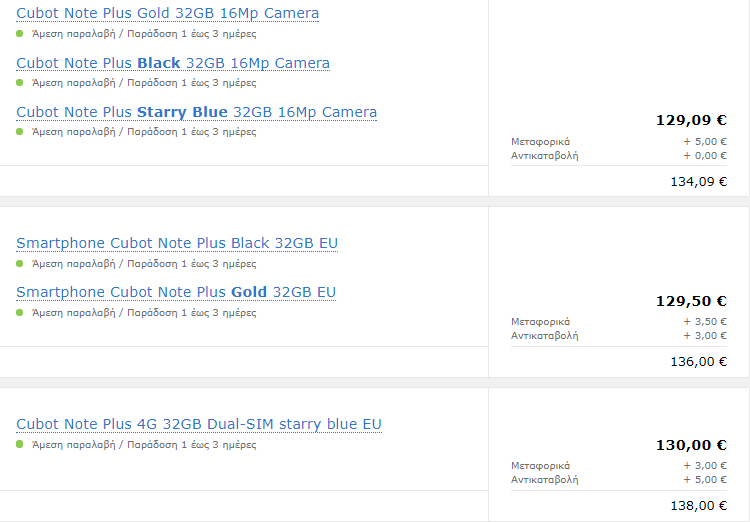Click the 129,50 € bold price
Screen dimensions: 750x522
[x=691, y=301]
